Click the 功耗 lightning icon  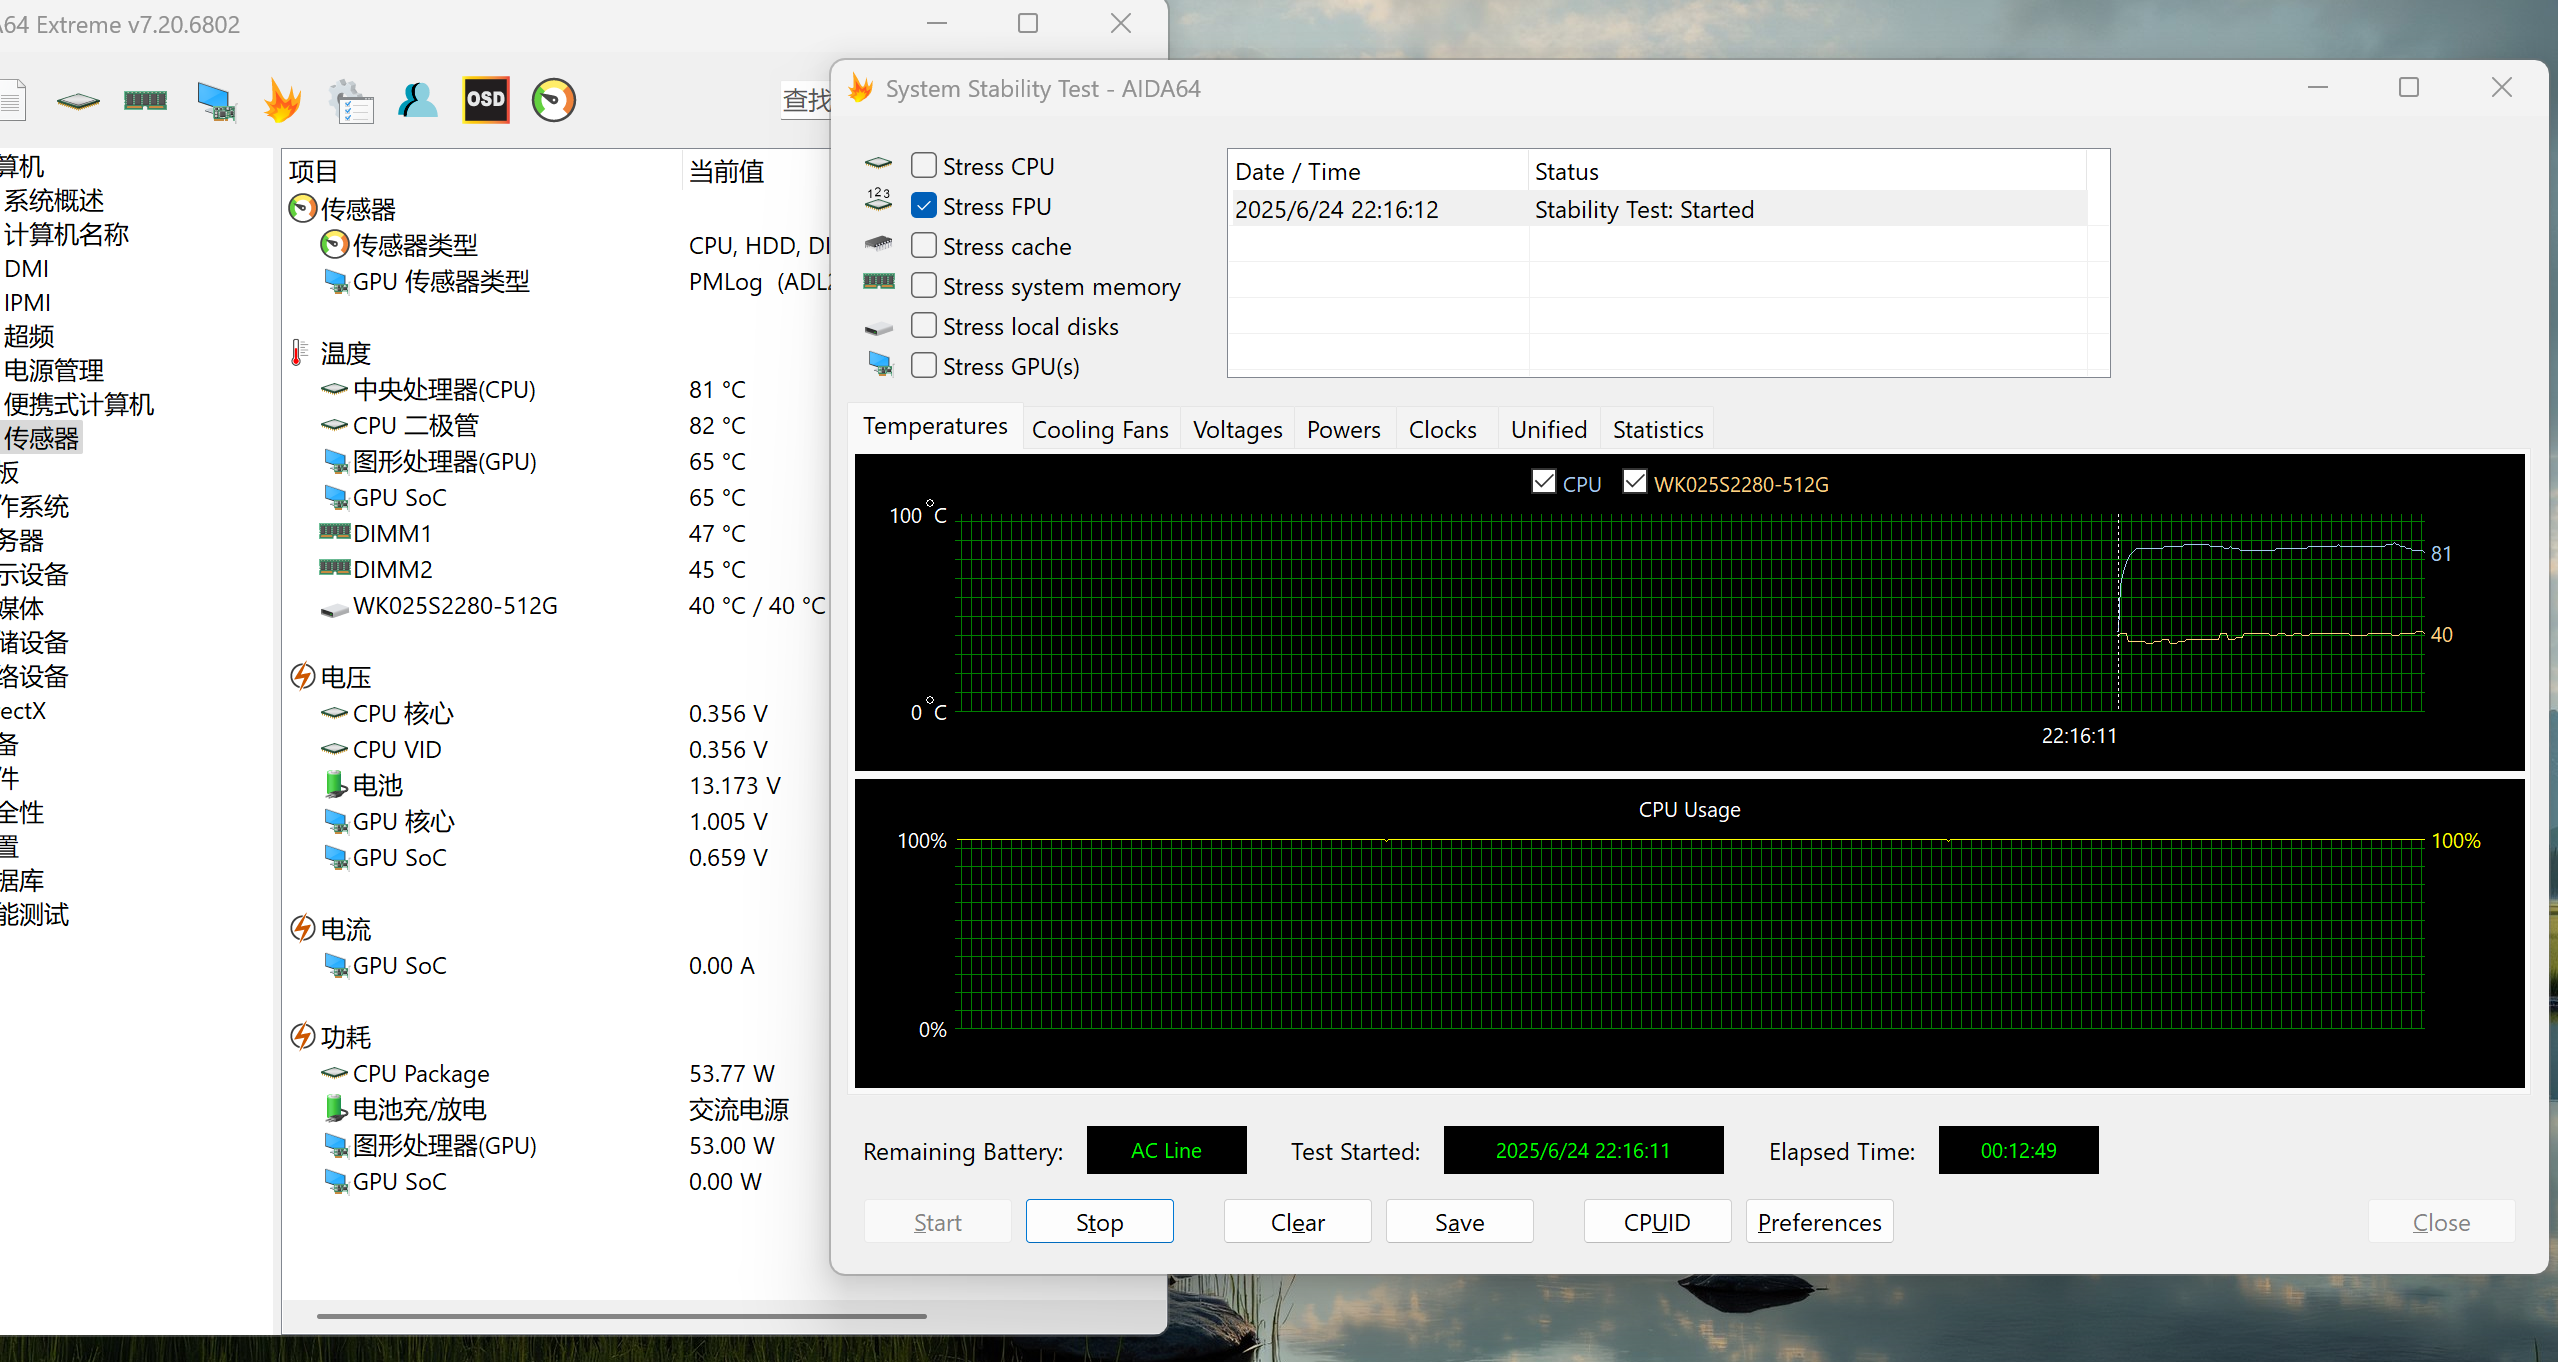(x=302, y=1037)
